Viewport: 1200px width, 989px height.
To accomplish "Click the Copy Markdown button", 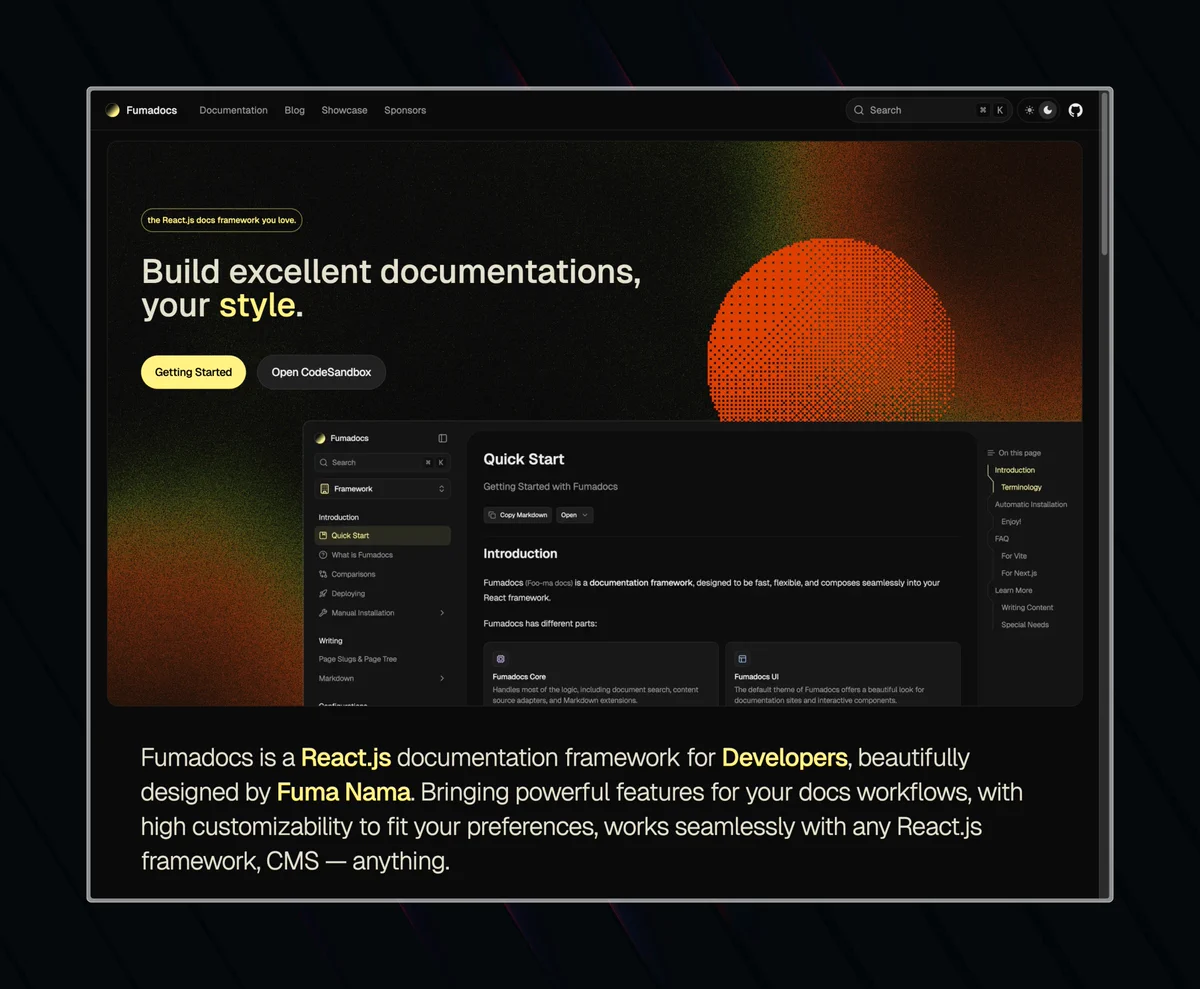I will [x=518, y=515].
